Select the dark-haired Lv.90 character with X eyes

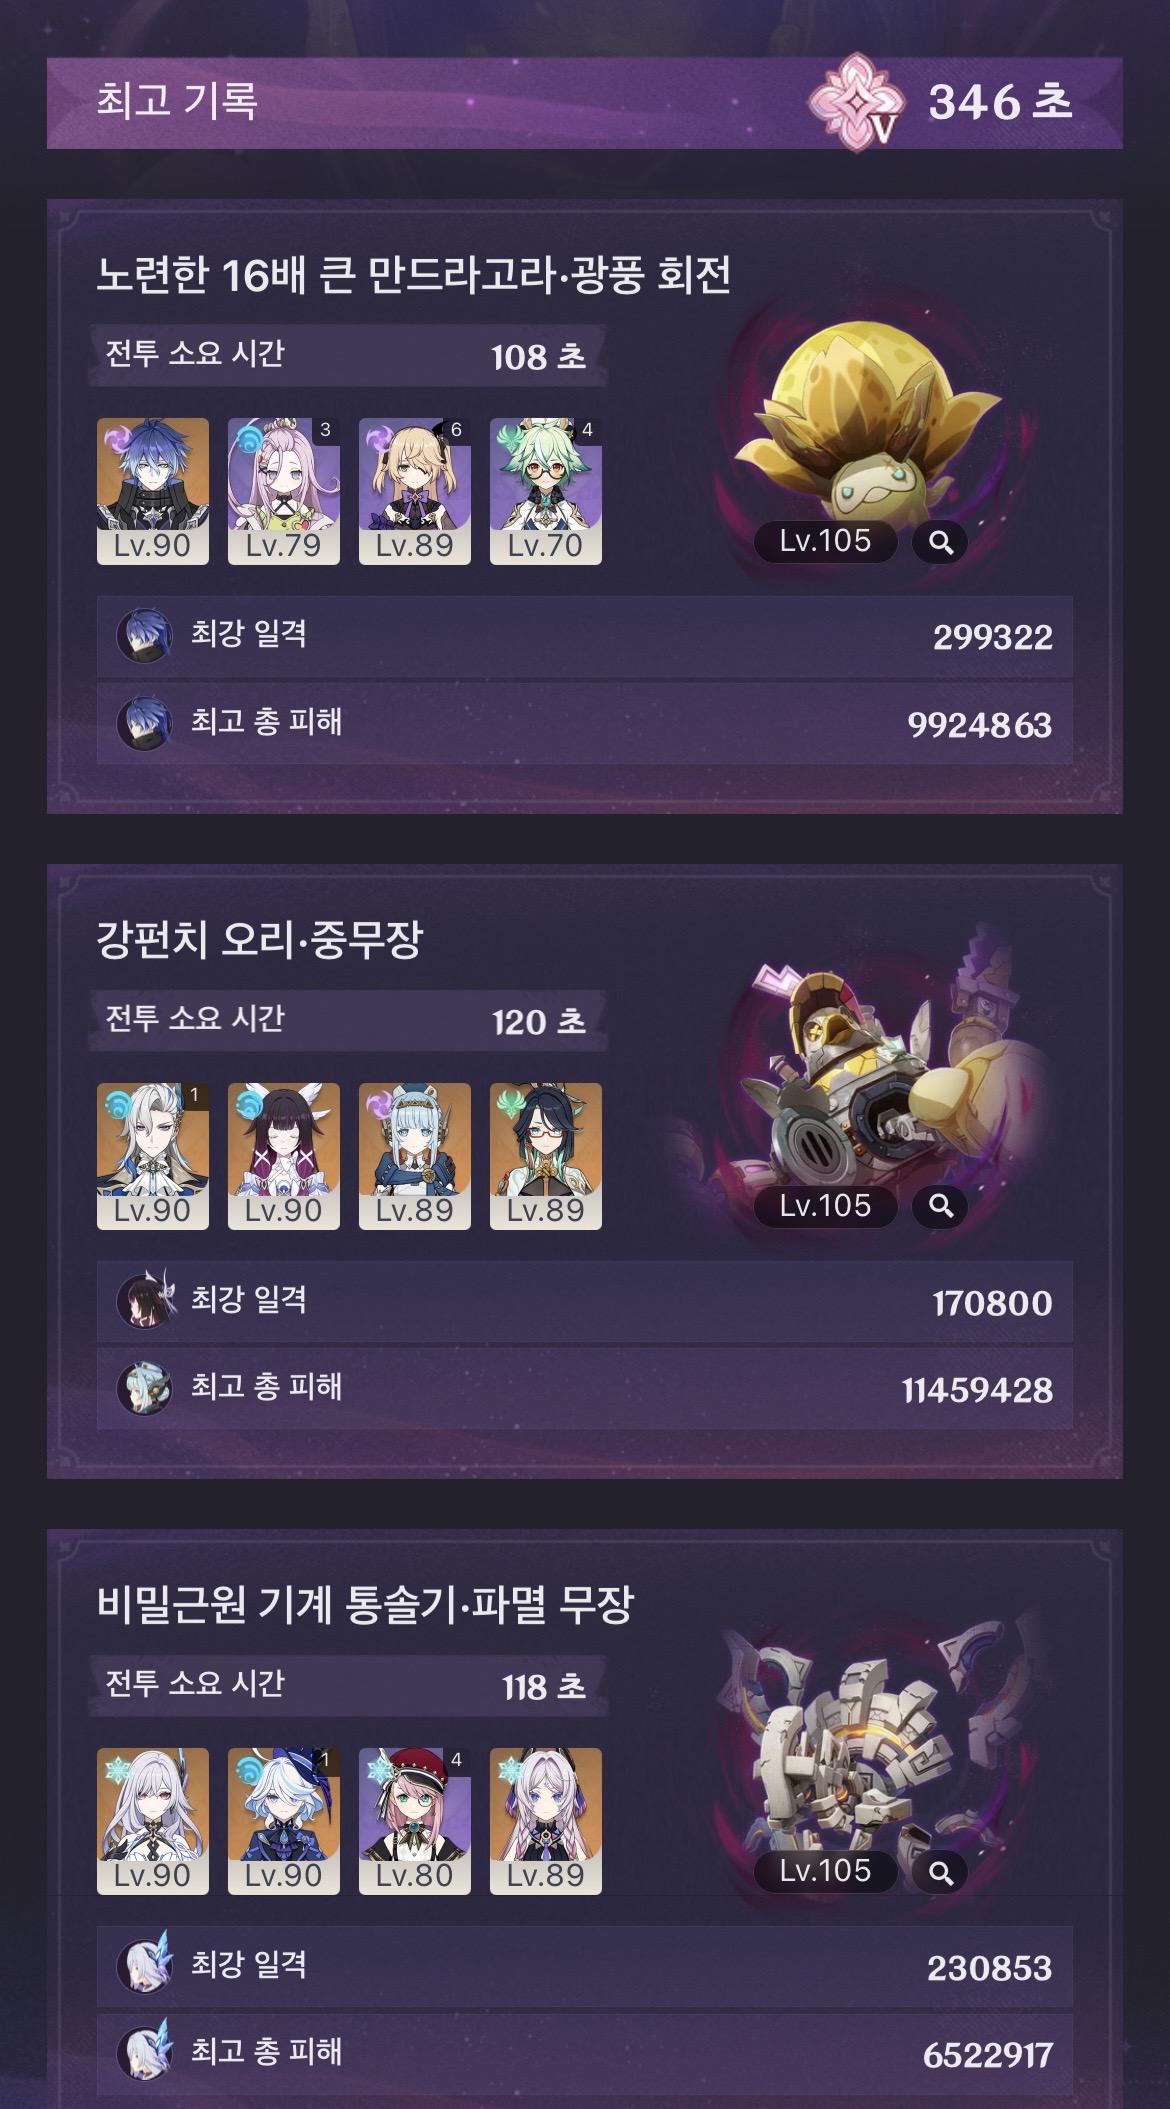[284, 1156]
